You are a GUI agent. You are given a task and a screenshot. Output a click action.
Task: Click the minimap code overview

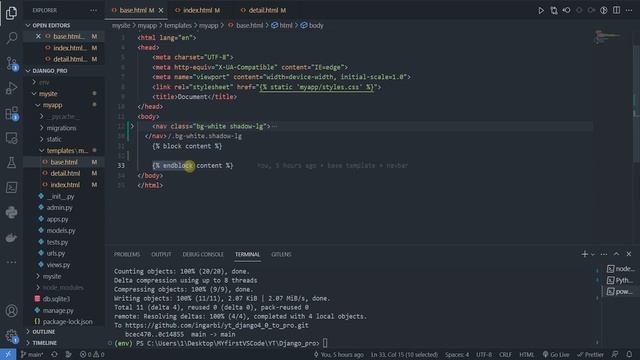point(607,37)
